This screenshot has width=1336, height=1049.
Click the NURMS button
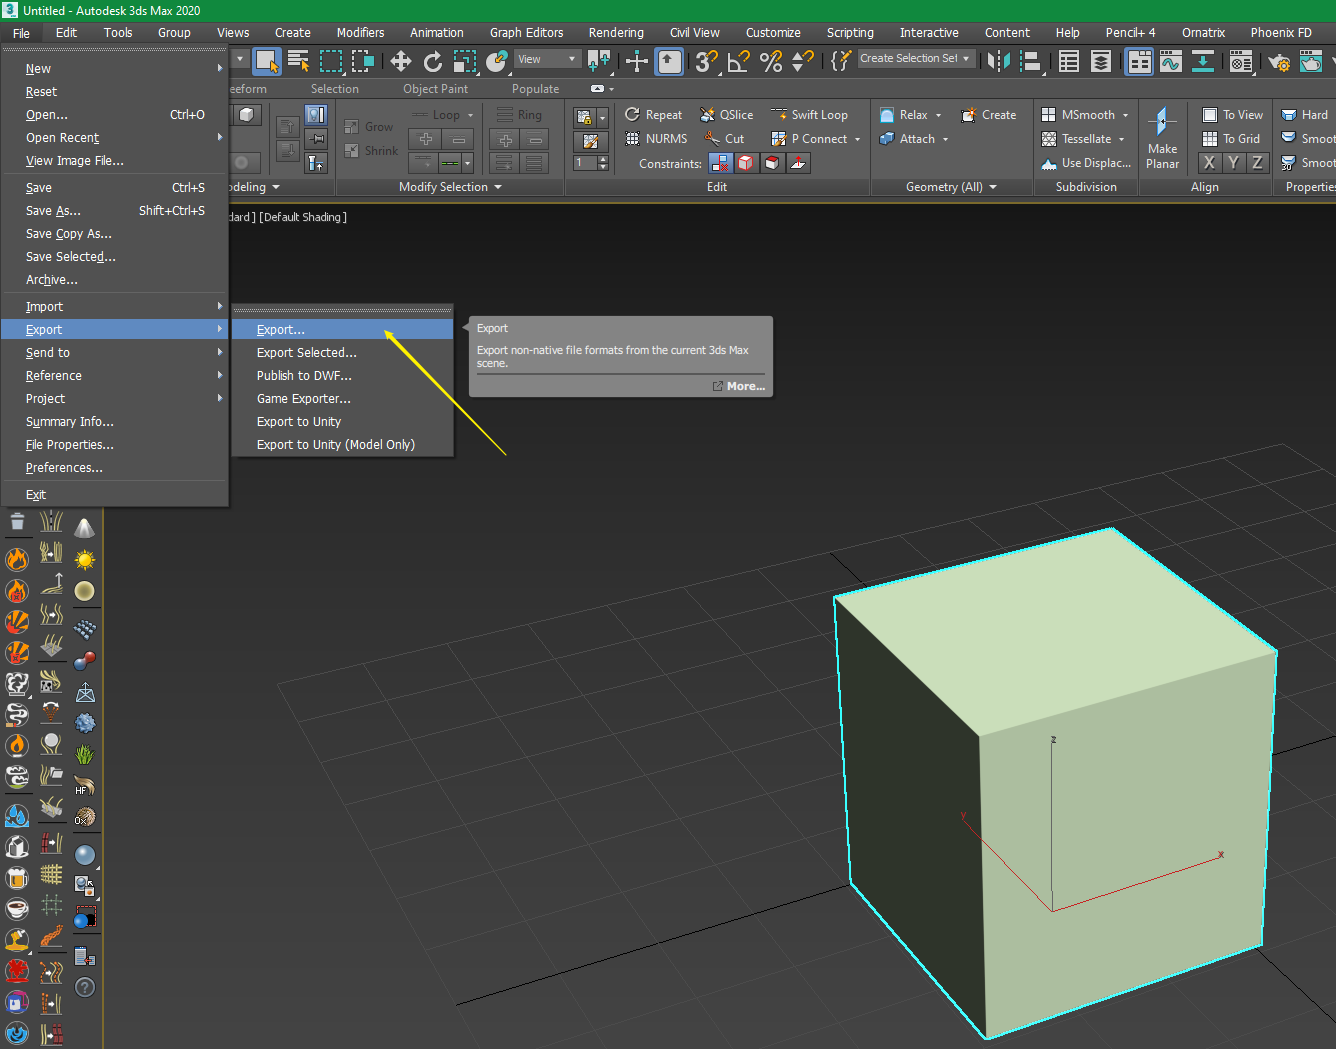[656, 139]
